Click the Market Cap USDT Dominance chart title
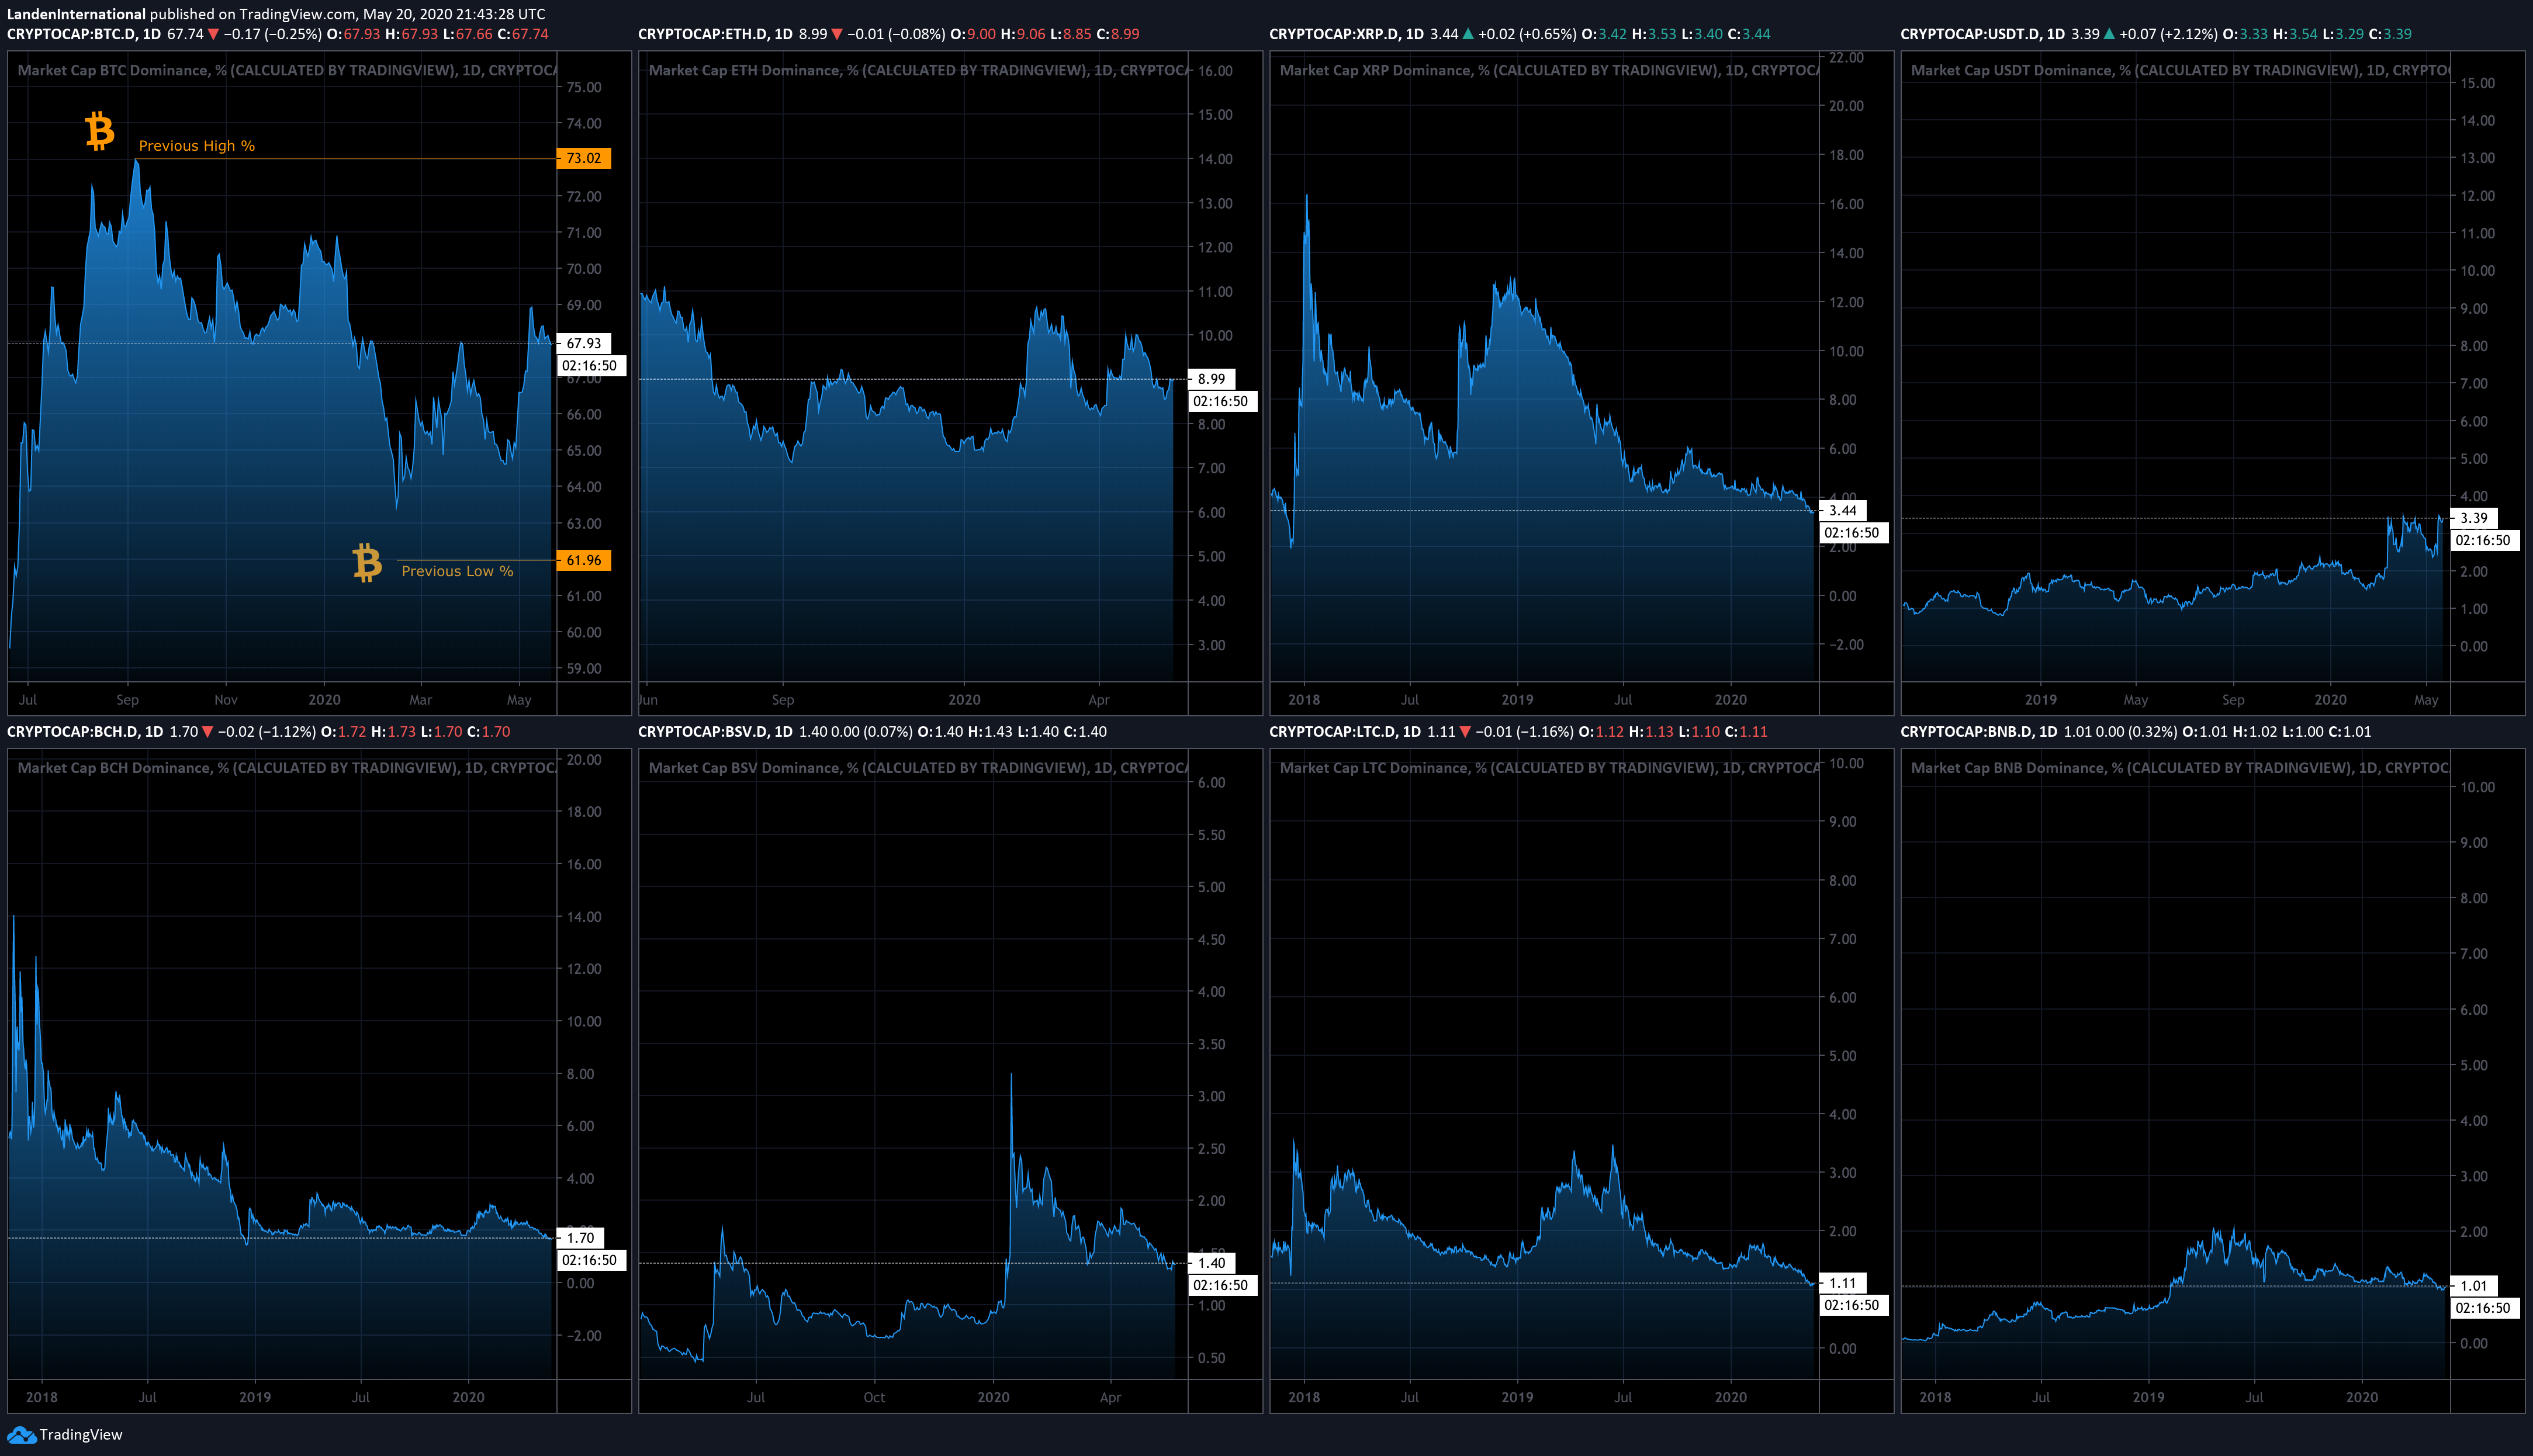 pyautogui.click(x=2180, y=70)
